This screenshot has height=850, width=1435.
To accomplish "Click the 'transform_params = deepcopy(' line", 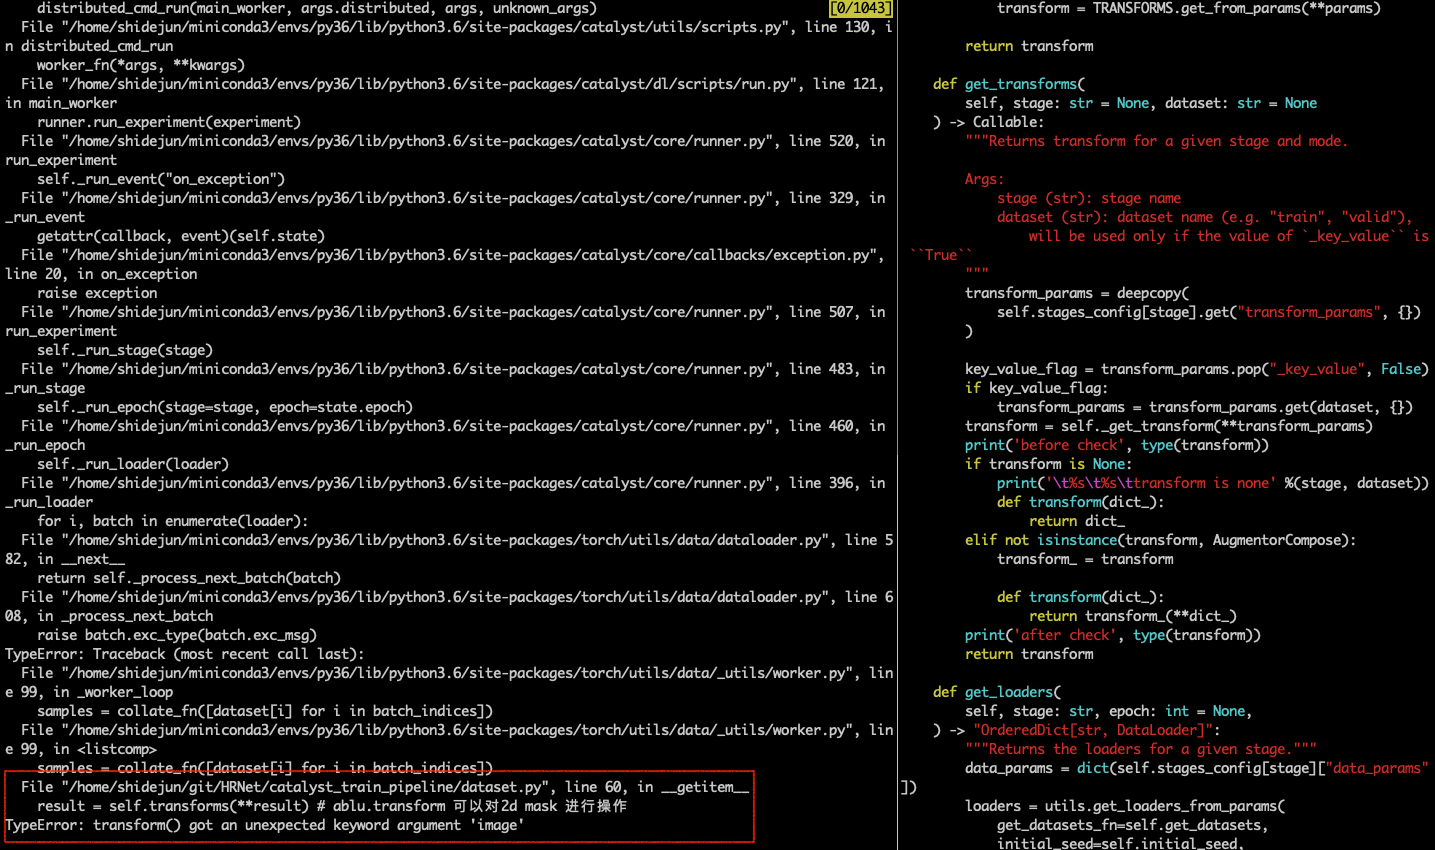I will (1077, 293).
